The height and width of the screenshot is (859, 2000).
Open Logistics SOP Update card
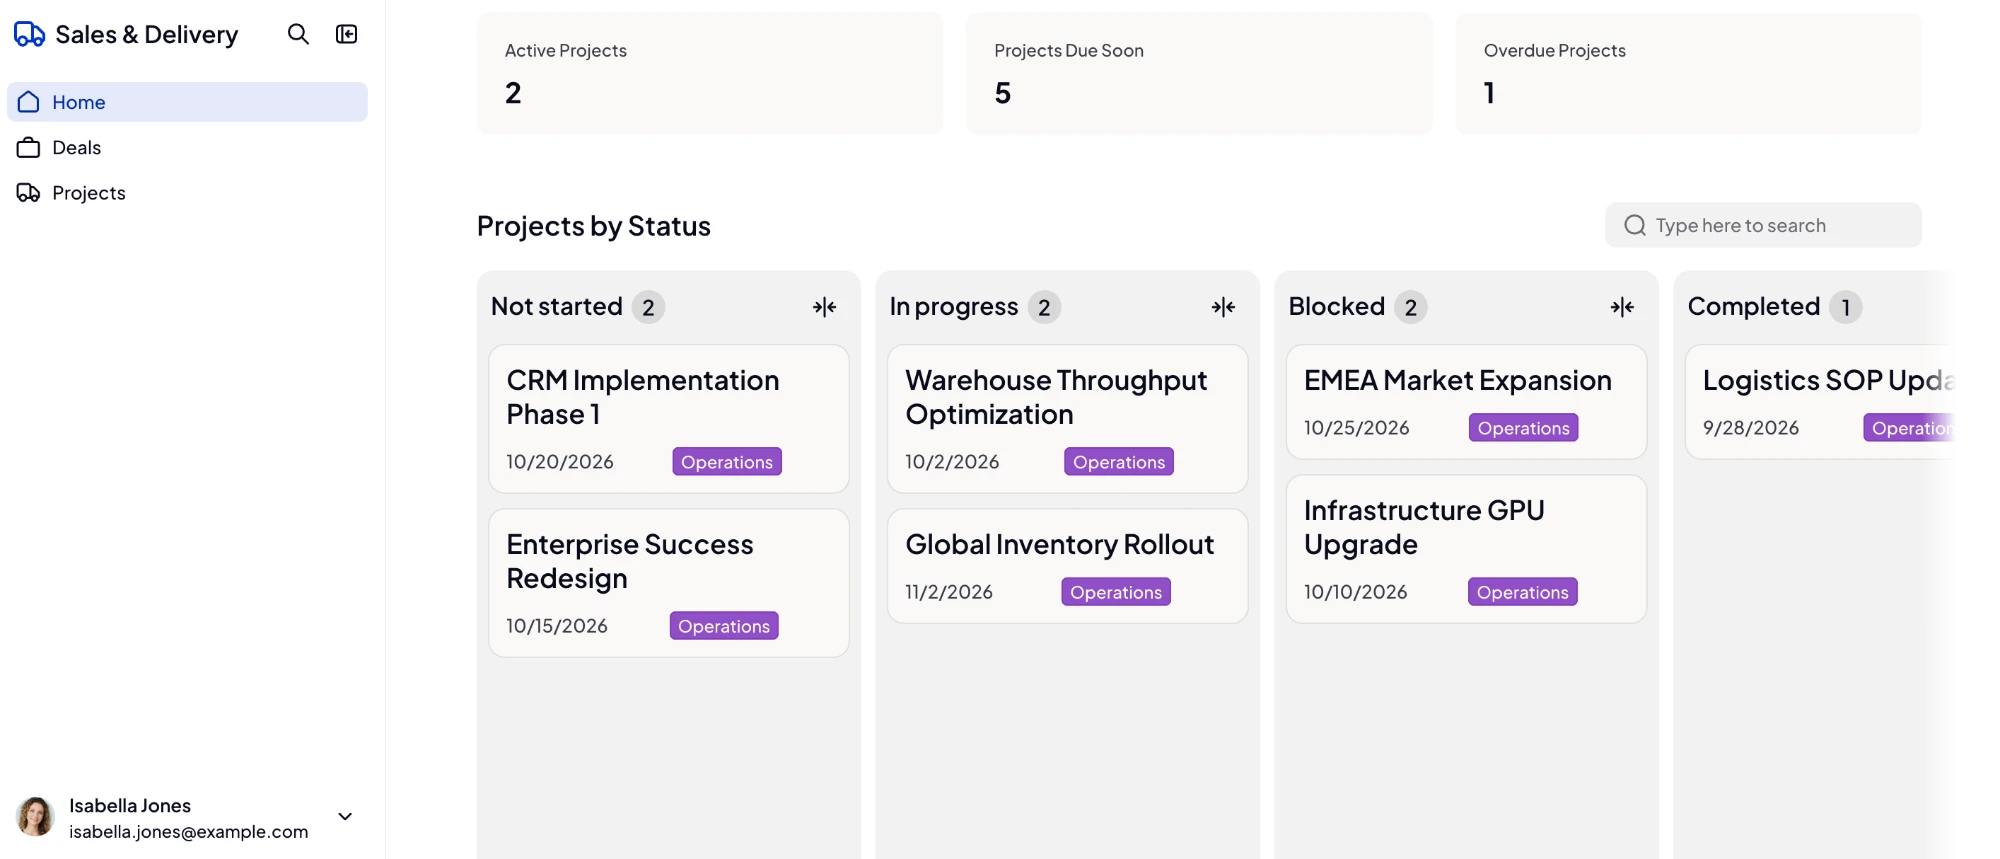pyautogui.click(x=1820, y=402)
